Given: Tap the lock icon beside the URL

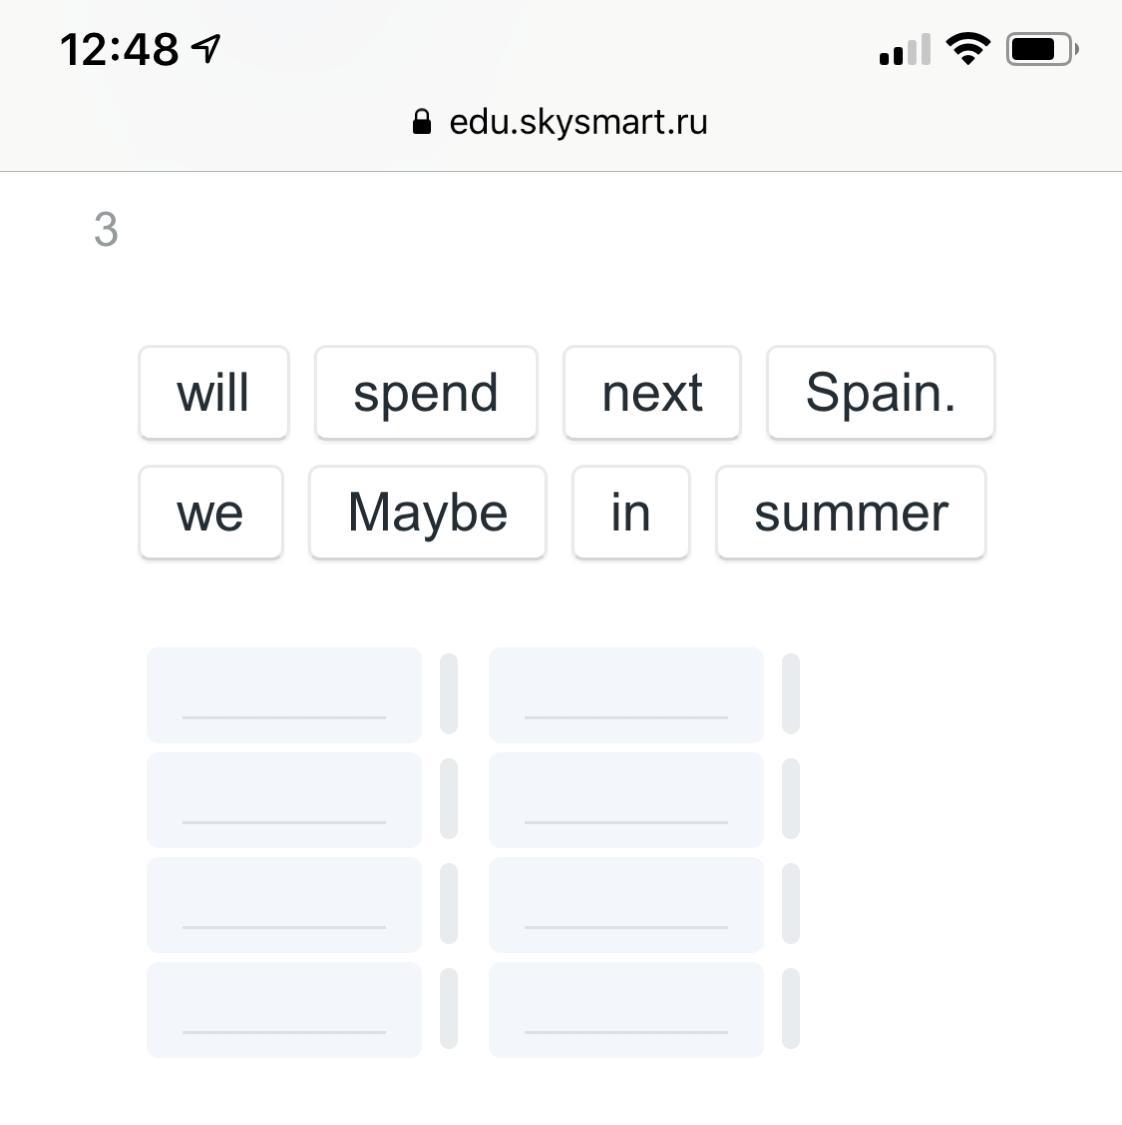Looking at the screenshot, I should click(x=422, y=122).
